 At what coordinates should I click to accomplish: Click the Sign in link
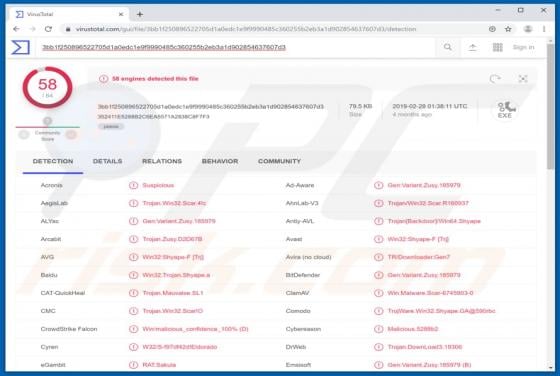(524, 47)
